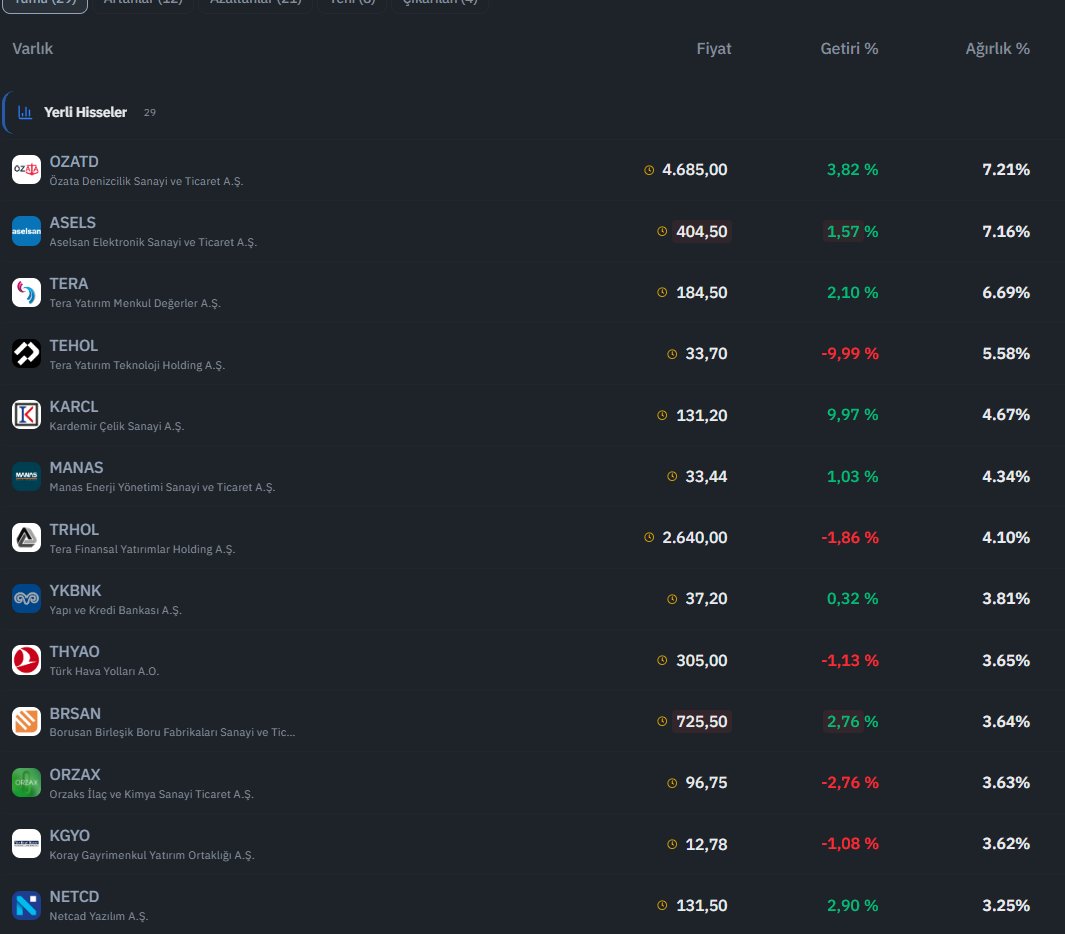This screenshot has width=1065, height=934.
Task: Open the NETCD ticker link
Action: (74, 897)
